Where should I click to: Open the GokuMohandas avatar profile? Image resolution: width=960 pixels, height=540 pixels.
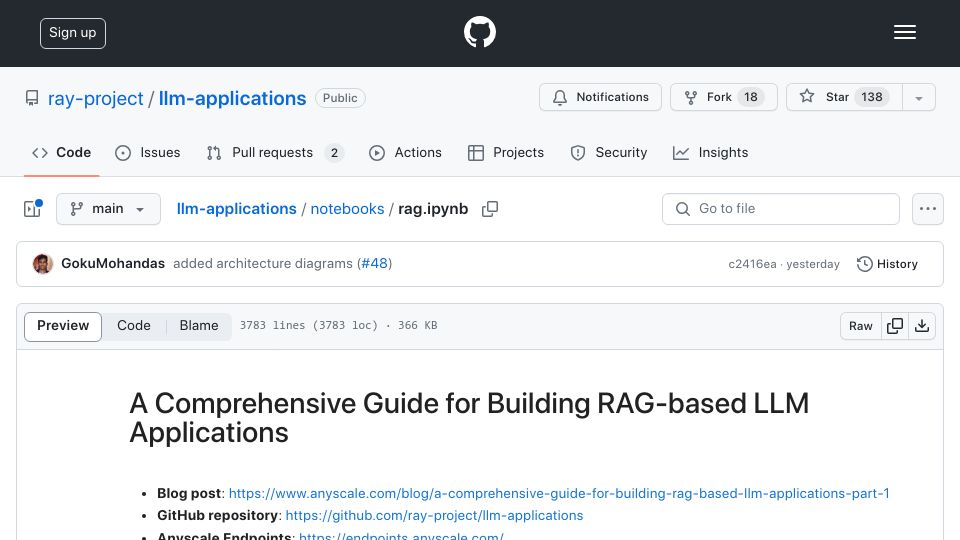point(43,264)
